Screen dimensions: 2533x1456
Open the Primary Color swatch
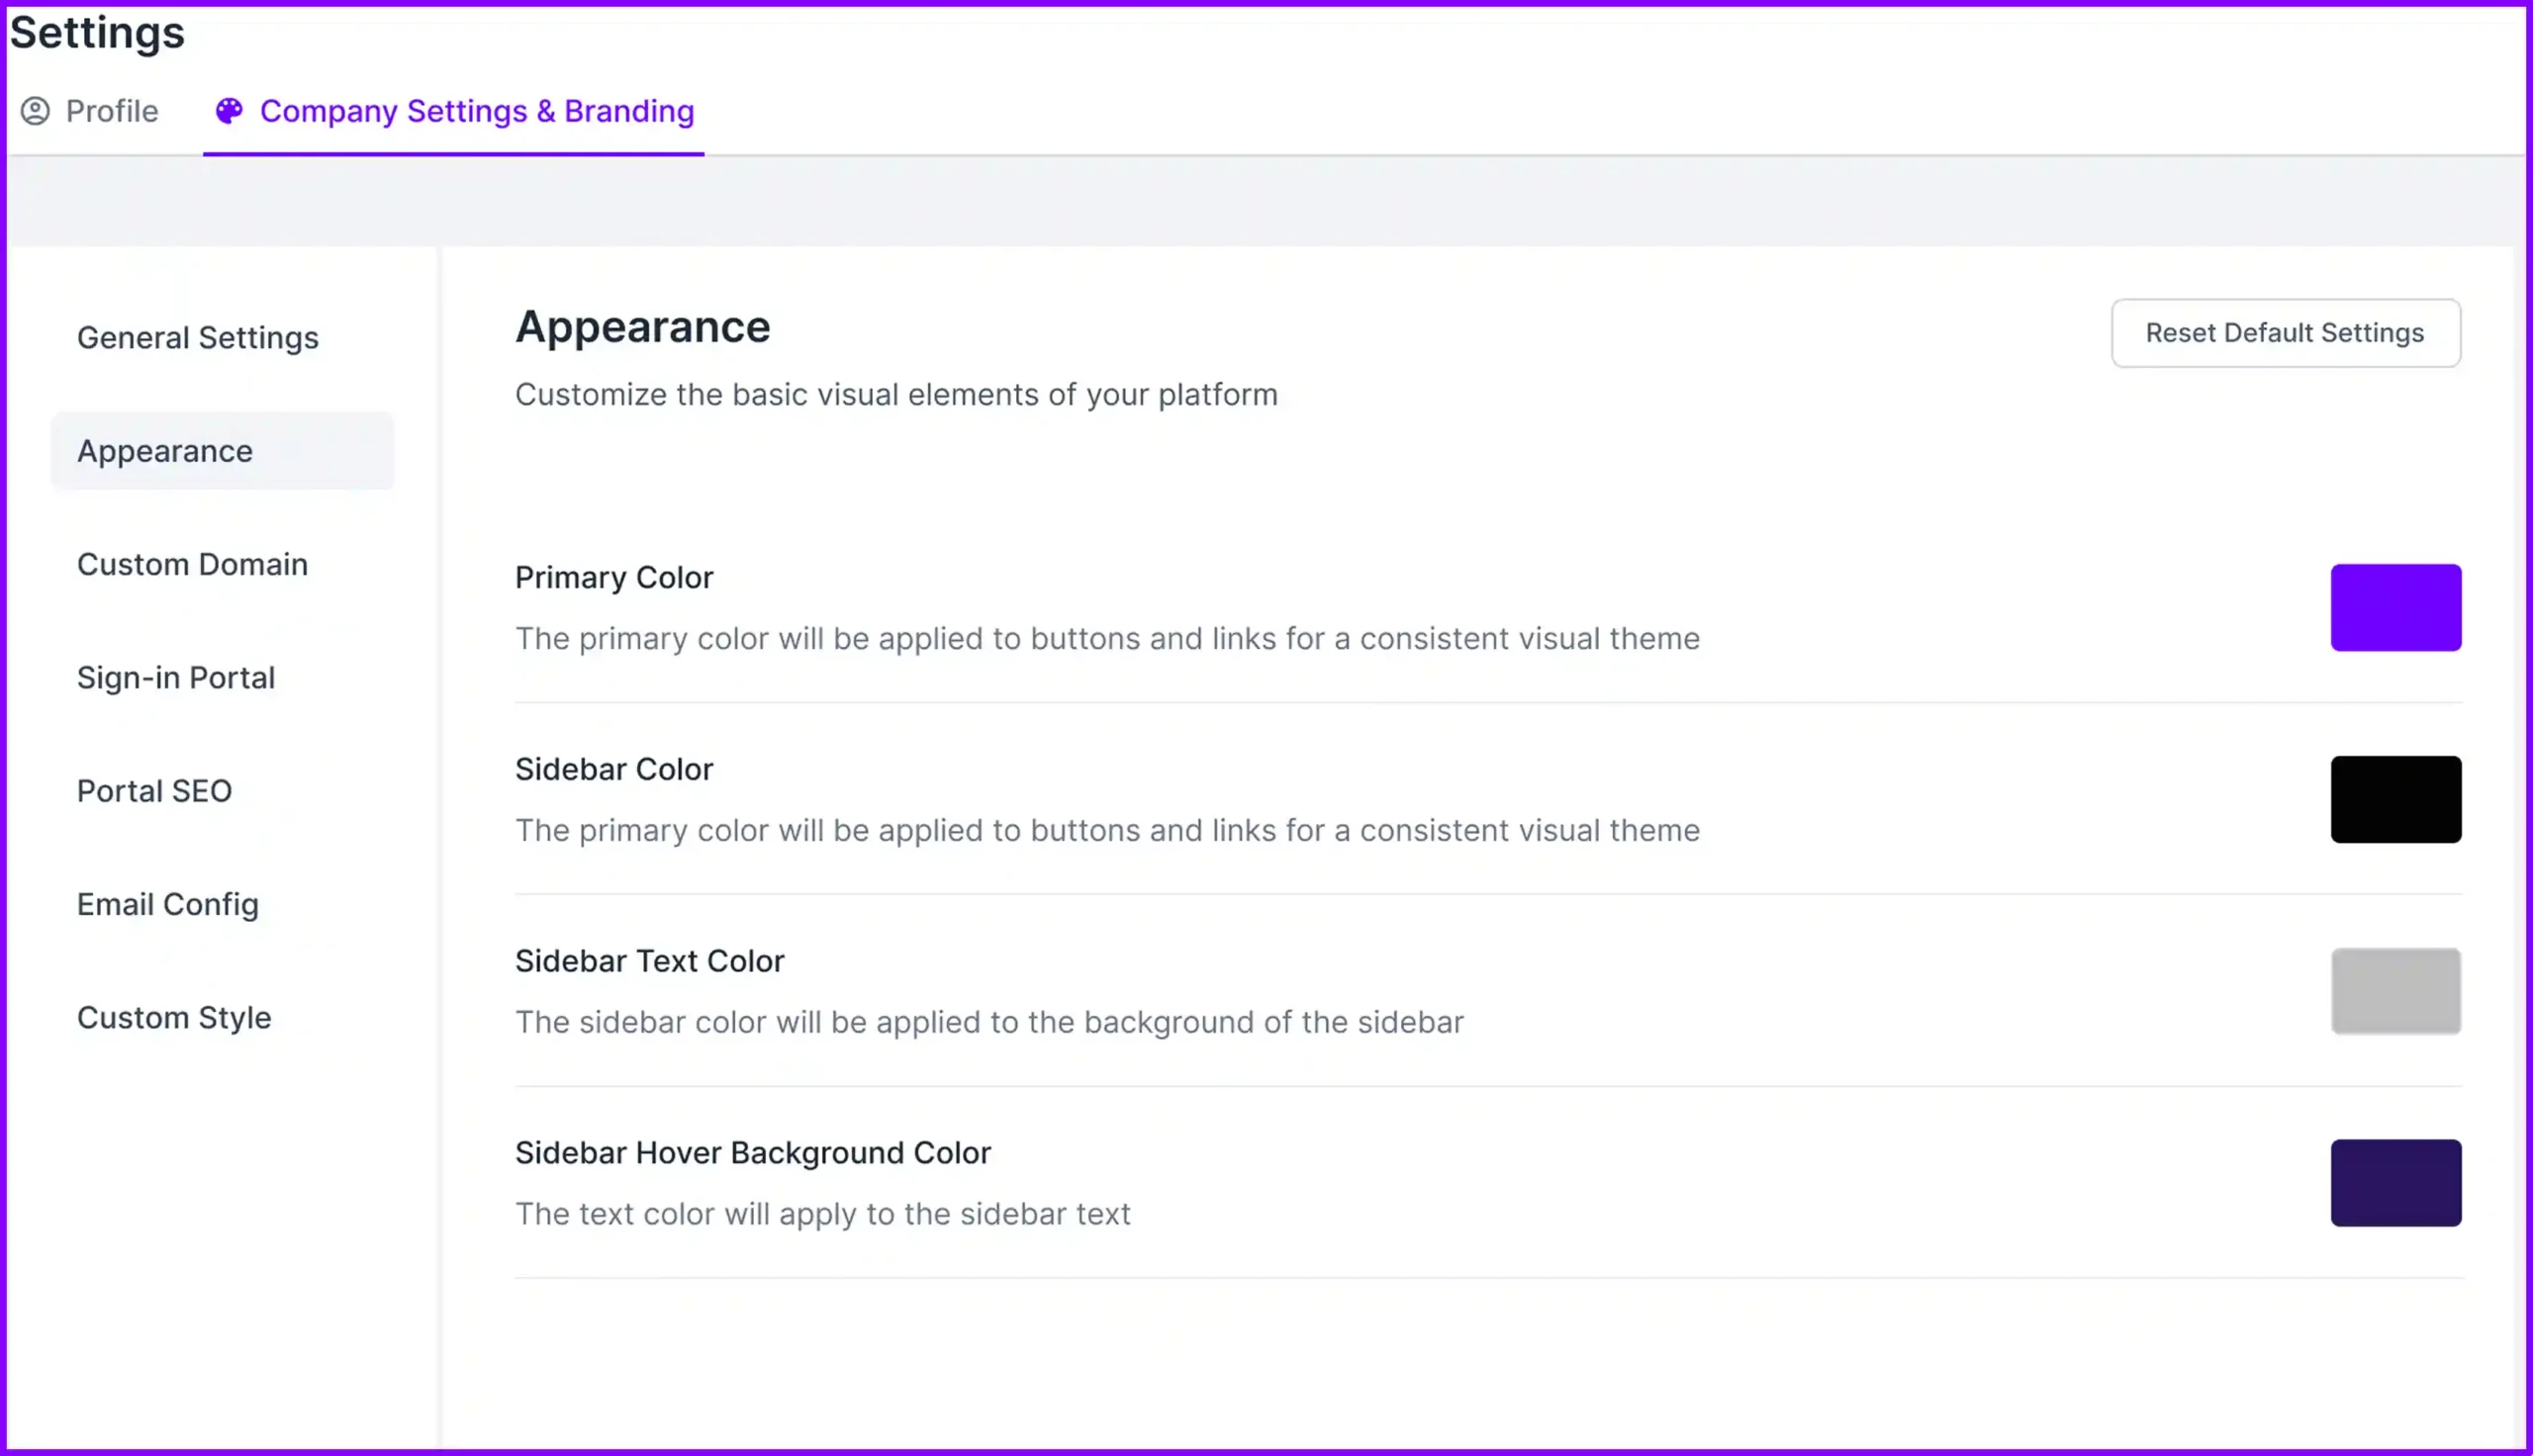point(2395,607)
